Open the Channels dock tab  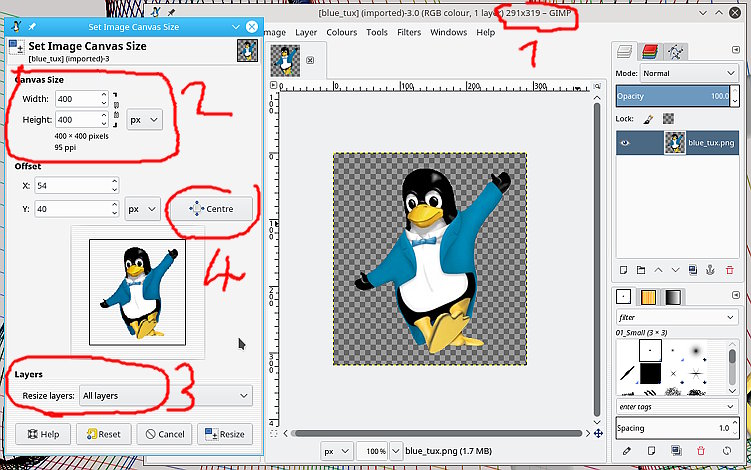pyautogui.click(x=649, y=52)
